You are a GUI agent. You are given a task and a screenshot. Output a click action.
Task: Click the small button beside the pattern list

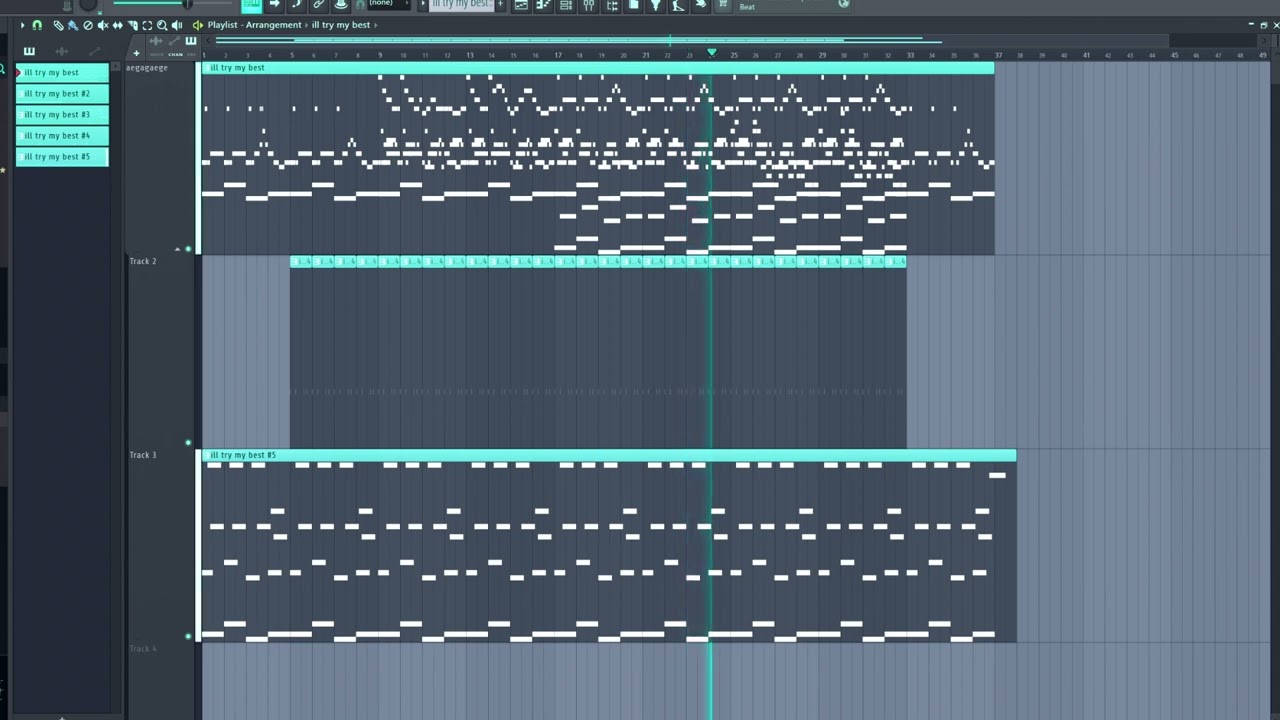click(116, 66)
